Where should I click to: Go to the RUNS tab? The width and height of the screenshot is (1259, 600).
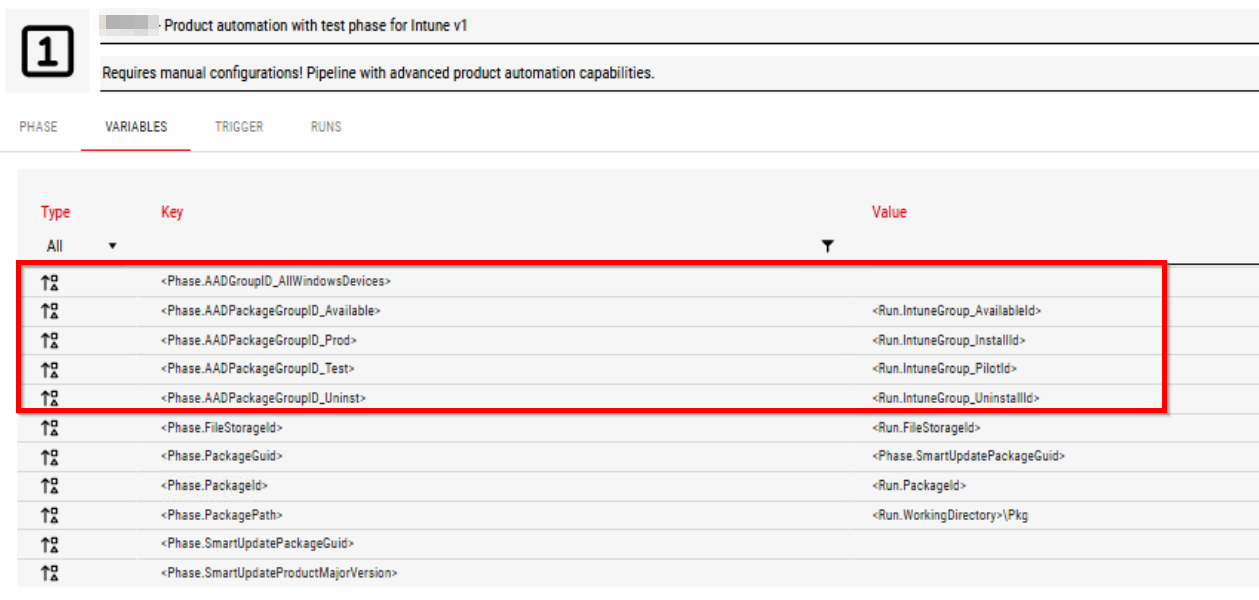(x=326, y=127)
